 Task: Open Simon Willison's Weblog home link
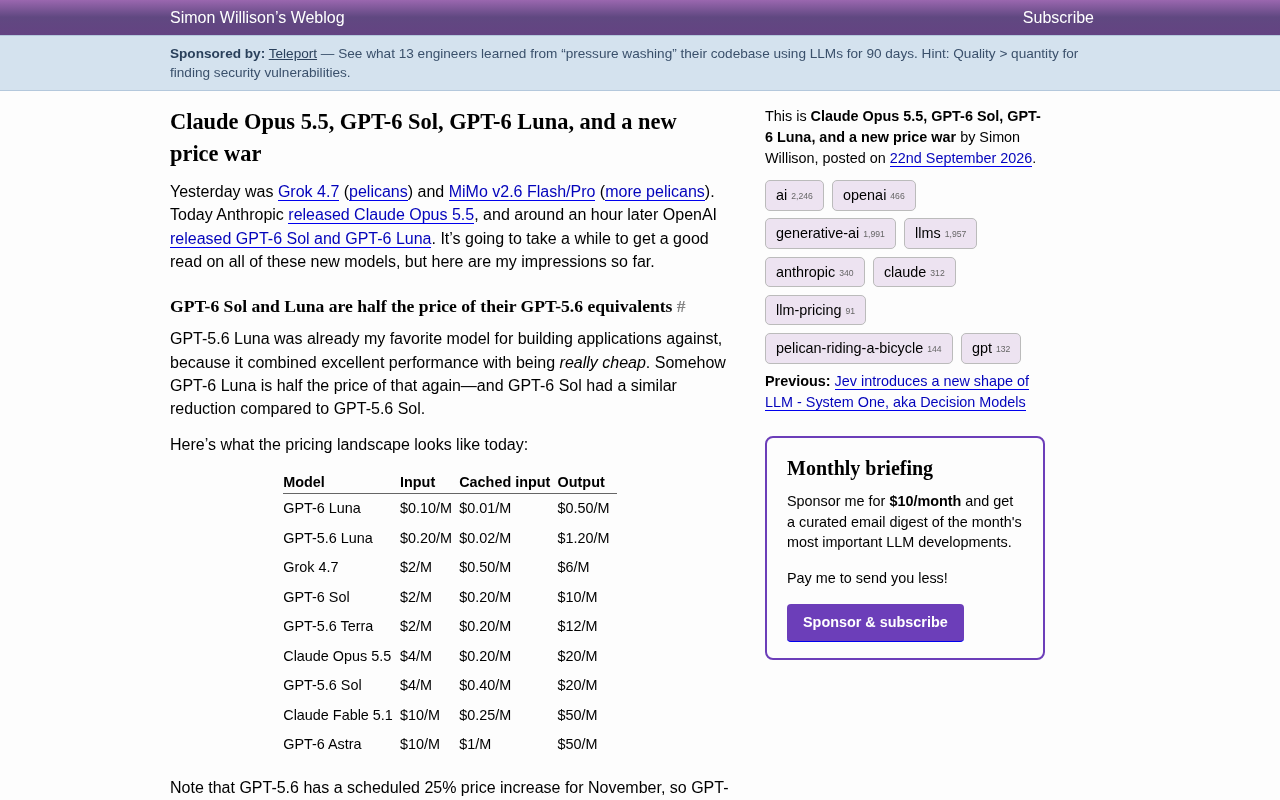tap(257, 17)
